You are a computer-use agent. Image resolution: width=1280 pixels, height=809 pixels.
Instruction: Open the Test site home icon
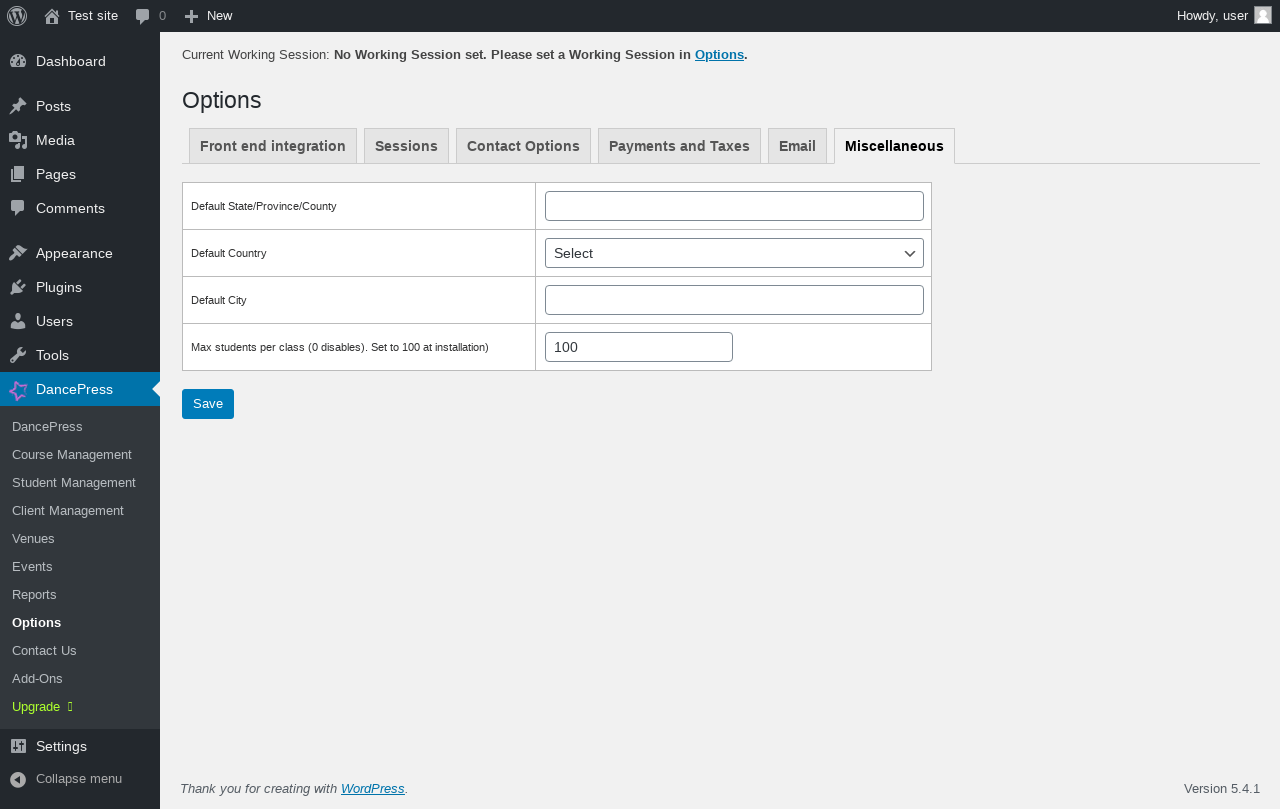(52, 16)
